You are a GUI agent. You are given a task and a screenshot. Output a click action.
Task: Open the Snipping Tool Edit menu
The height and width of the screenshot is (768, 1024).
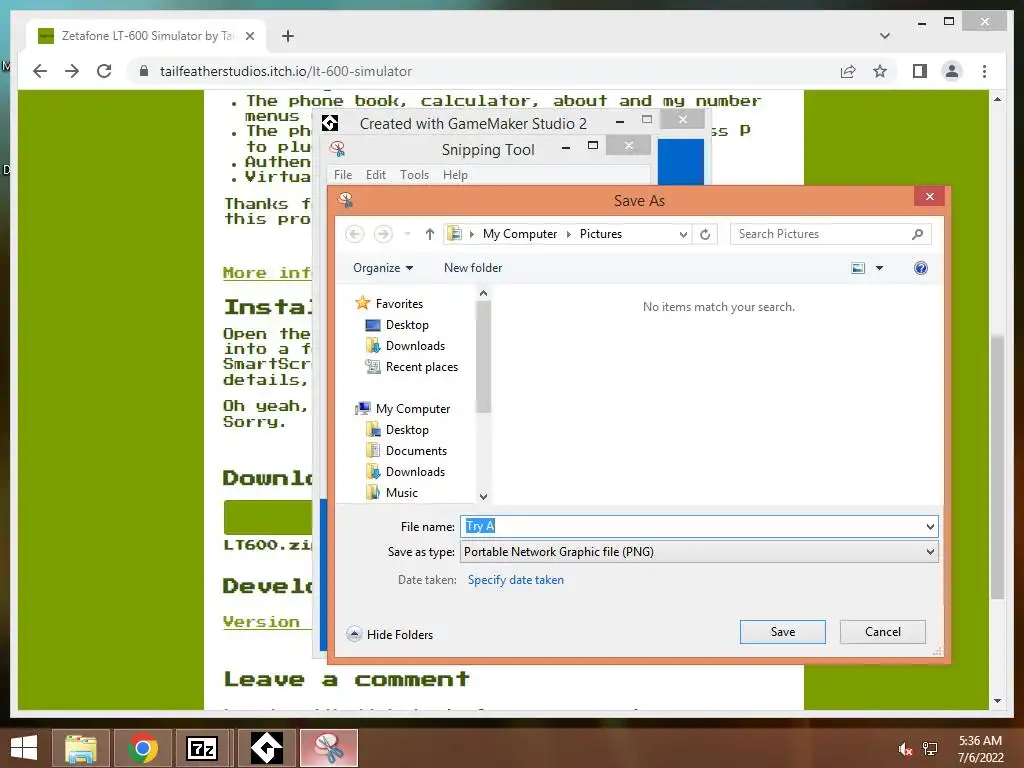point(376,175)
